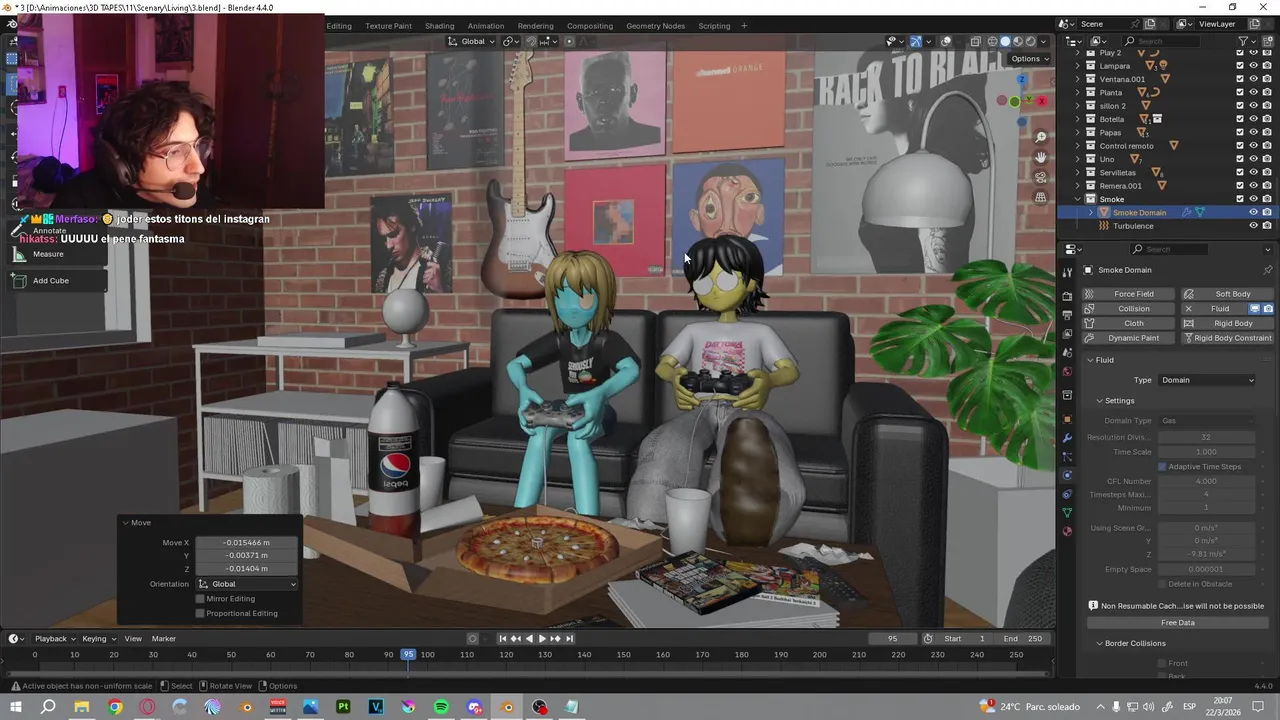This screenshot has width=1280, height=720.
Task: Select wireframe viewport shading
Action: (x=993, y=41)
